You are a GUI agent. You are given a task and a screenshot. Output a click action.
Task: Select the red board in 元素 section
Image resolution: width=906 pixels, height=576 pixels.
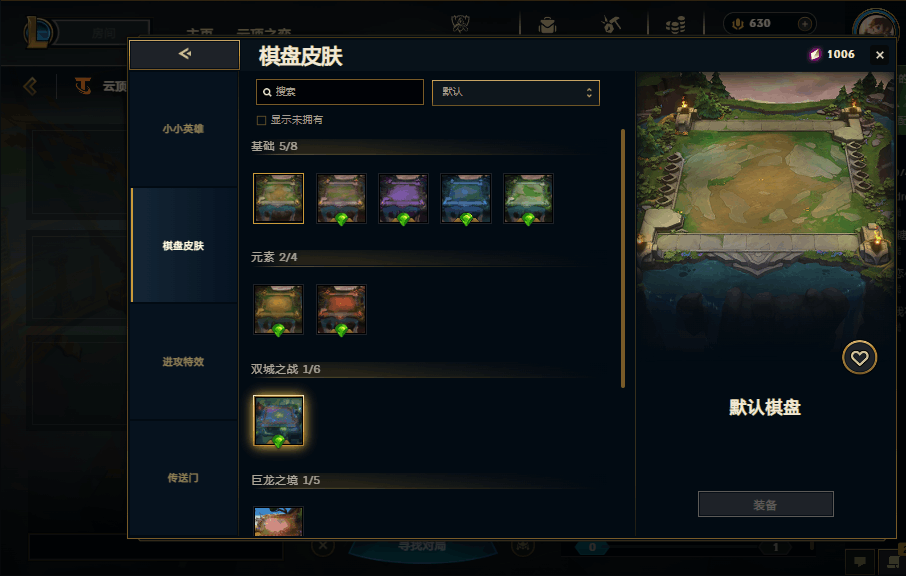[x=341, y=309]
